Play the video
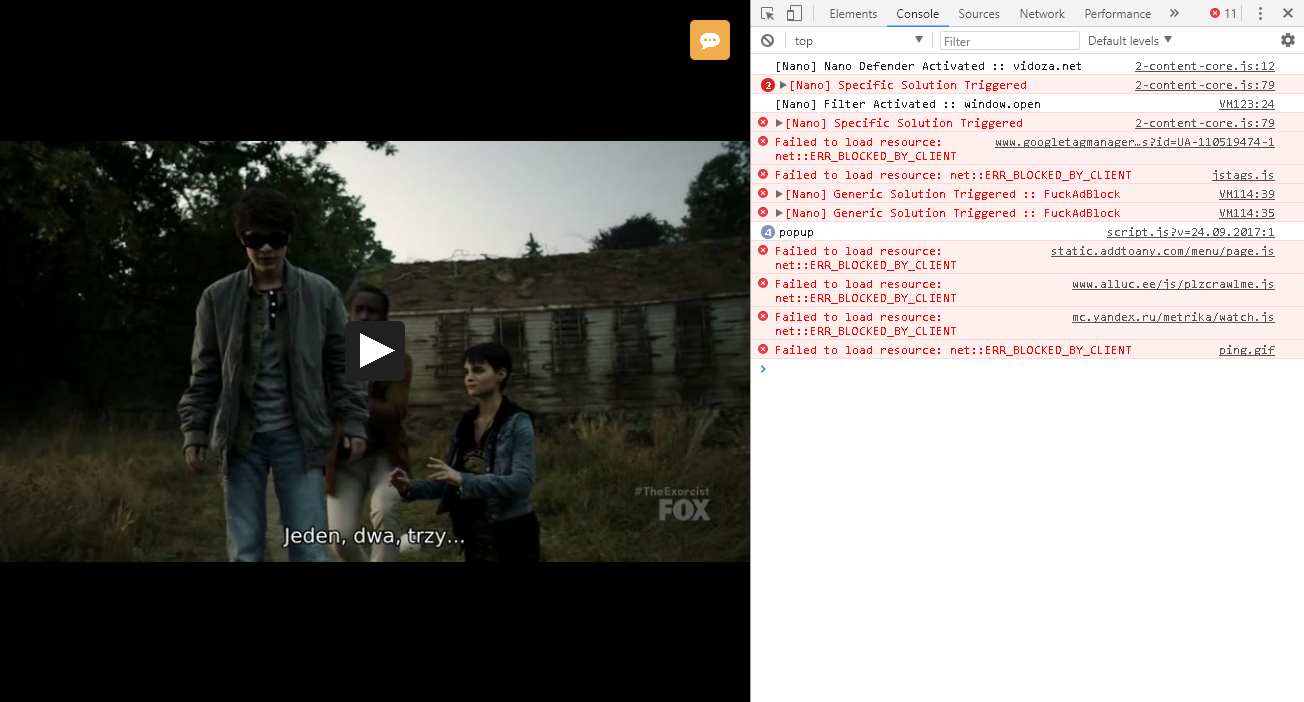The width and height of the screenshot is (1304, 702). coord(375,350)
